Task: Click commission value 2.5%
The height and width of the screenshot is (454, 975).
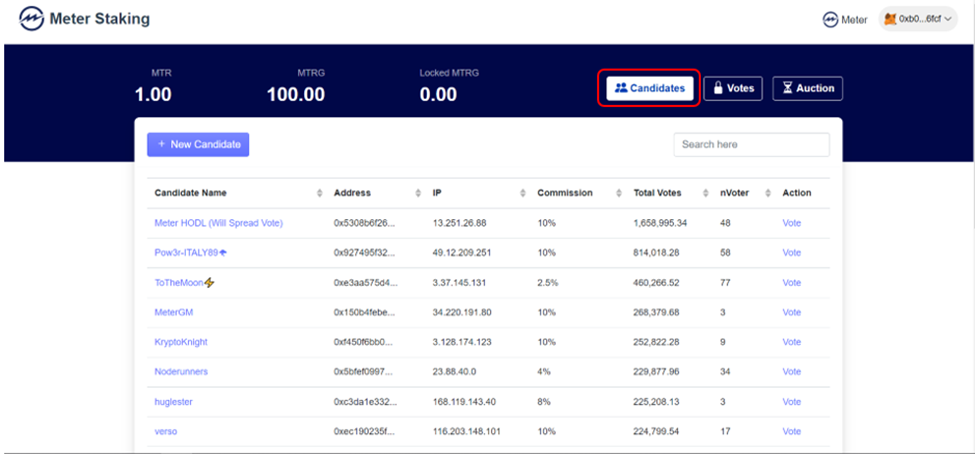Action: [x=548, y=282]
